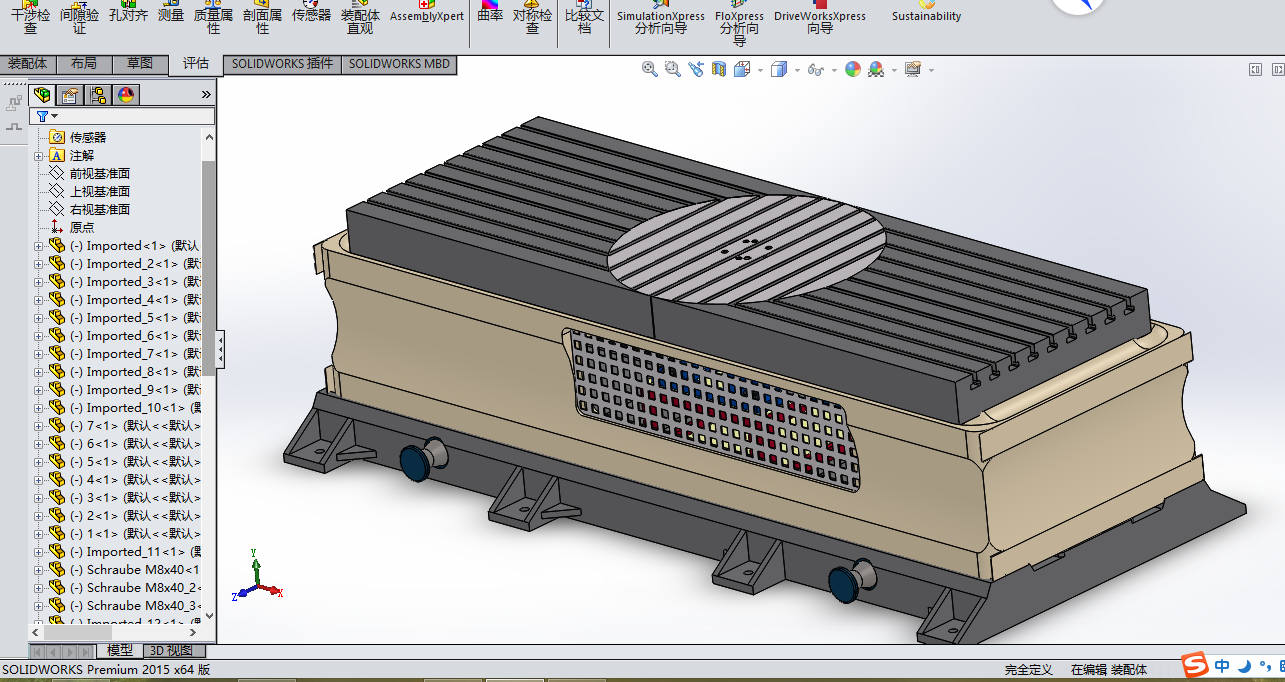1285x682 pixels.
Task: Click the FeatureManager design tree tab icon
Action: click(x=42, y=95)
